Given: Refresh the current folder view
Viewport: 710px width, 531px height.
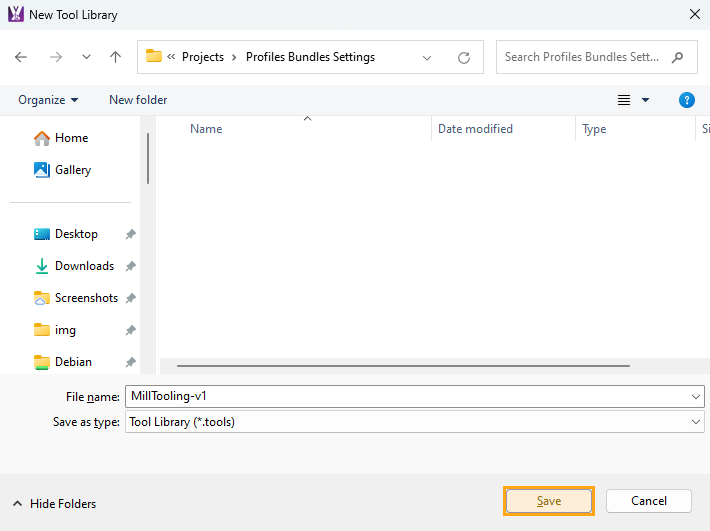Looking at the screenshot, I should tap(464, 57).
